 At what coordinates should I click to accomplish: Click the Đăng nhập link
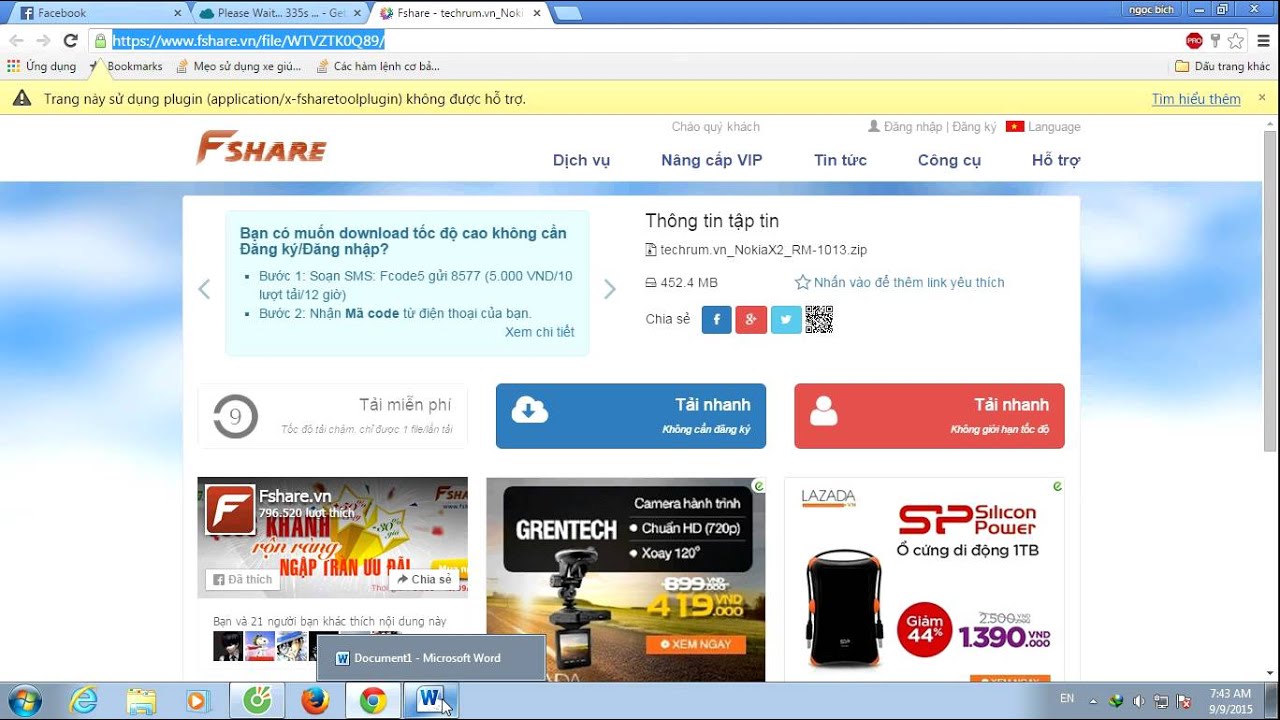tap(912, 127)
